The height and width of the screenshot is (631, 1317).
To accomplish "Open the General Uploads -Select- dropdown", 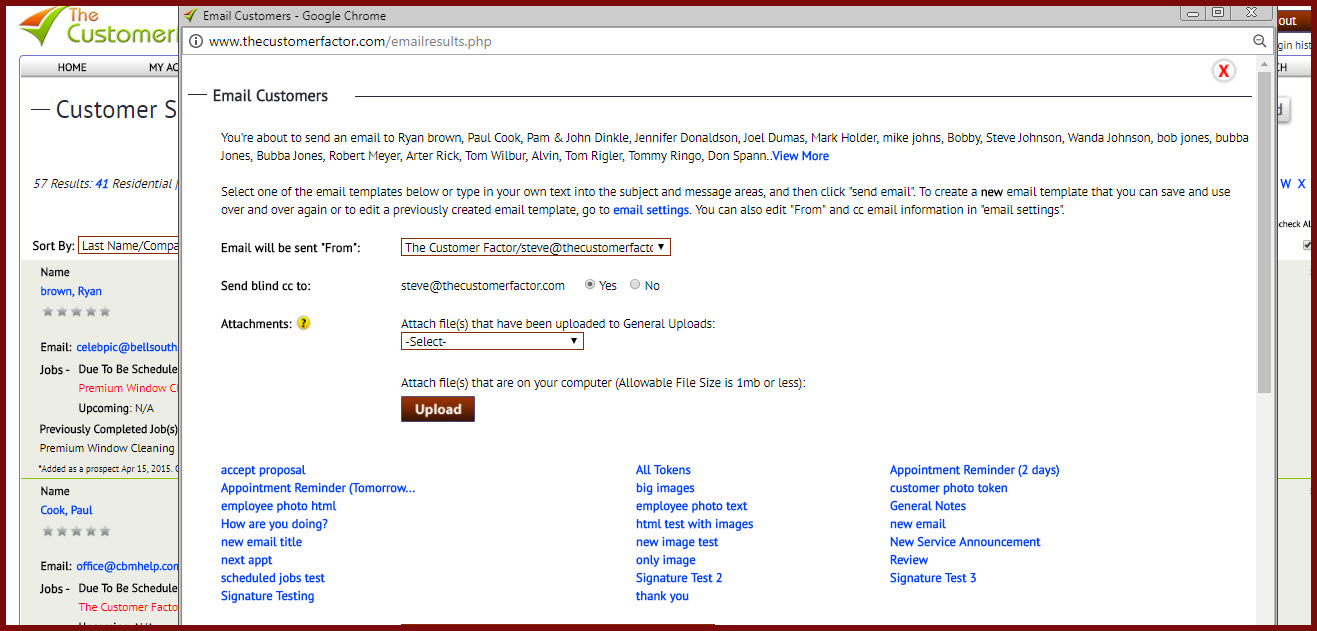I will [x=492, y=341].
